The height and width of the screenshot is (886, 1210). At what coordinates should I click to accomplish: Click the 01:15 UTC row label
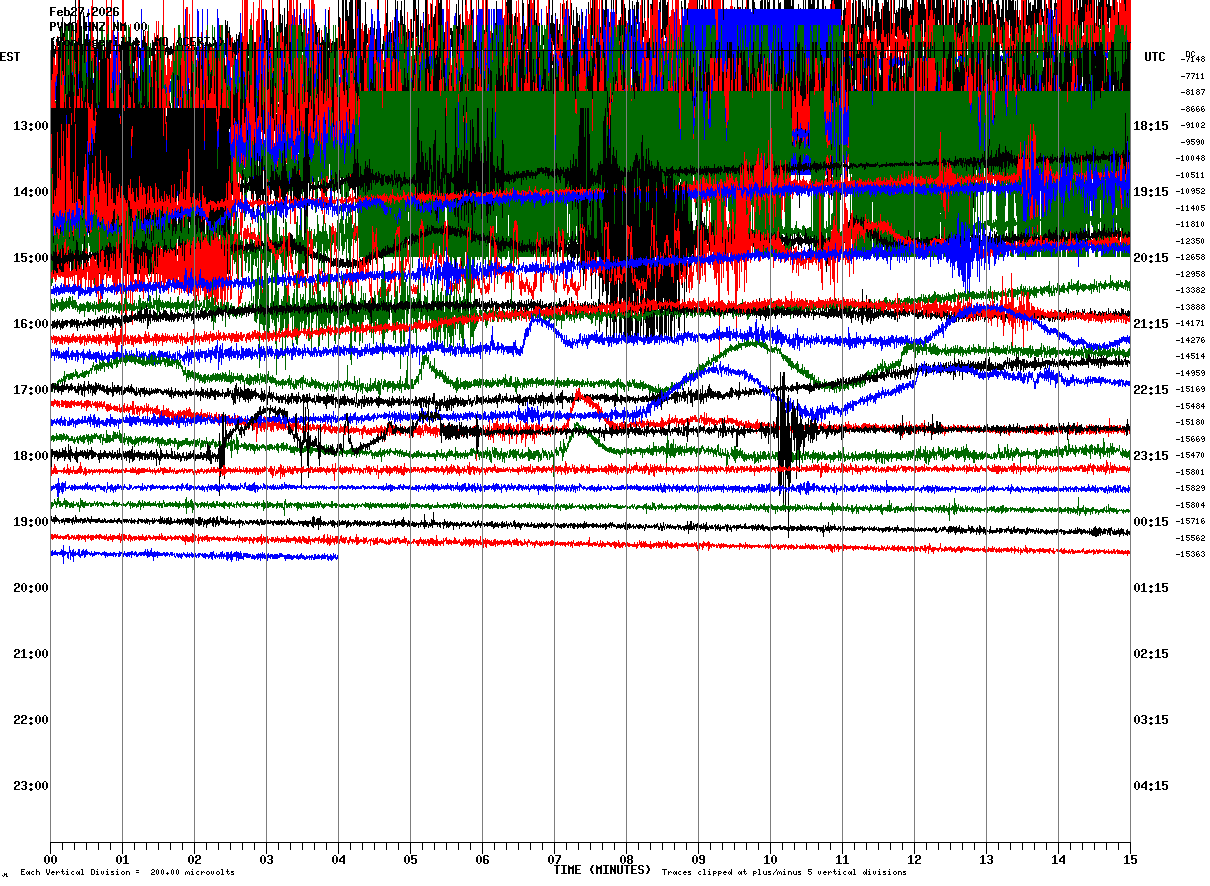coord(1151,588)
